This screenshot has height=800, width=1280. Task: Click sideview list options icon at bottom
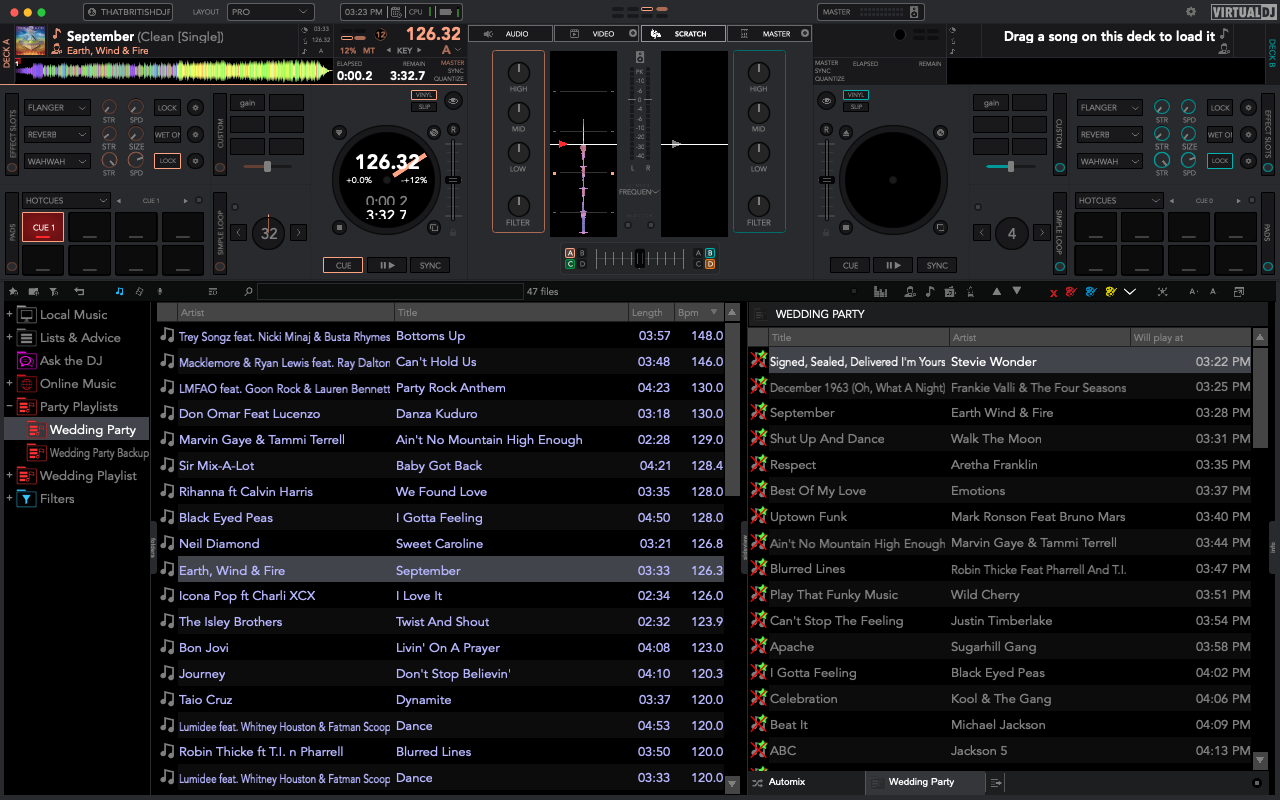996,782
